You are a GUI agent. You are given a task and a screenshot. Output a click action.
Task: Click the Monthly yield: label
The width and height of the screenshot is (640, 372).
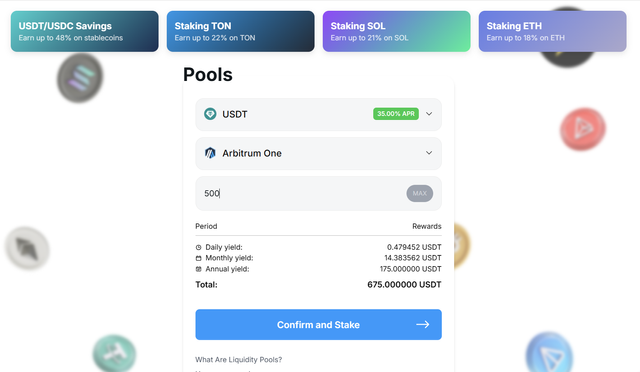pos(229,258)
